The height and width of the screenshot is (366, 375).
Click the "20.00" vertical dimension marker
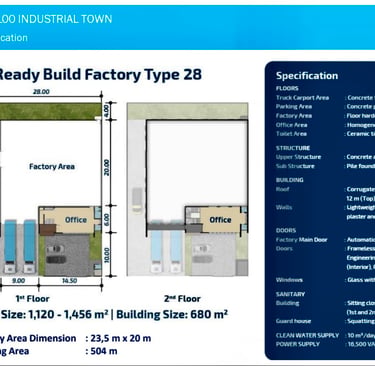[x=106, y=168]
